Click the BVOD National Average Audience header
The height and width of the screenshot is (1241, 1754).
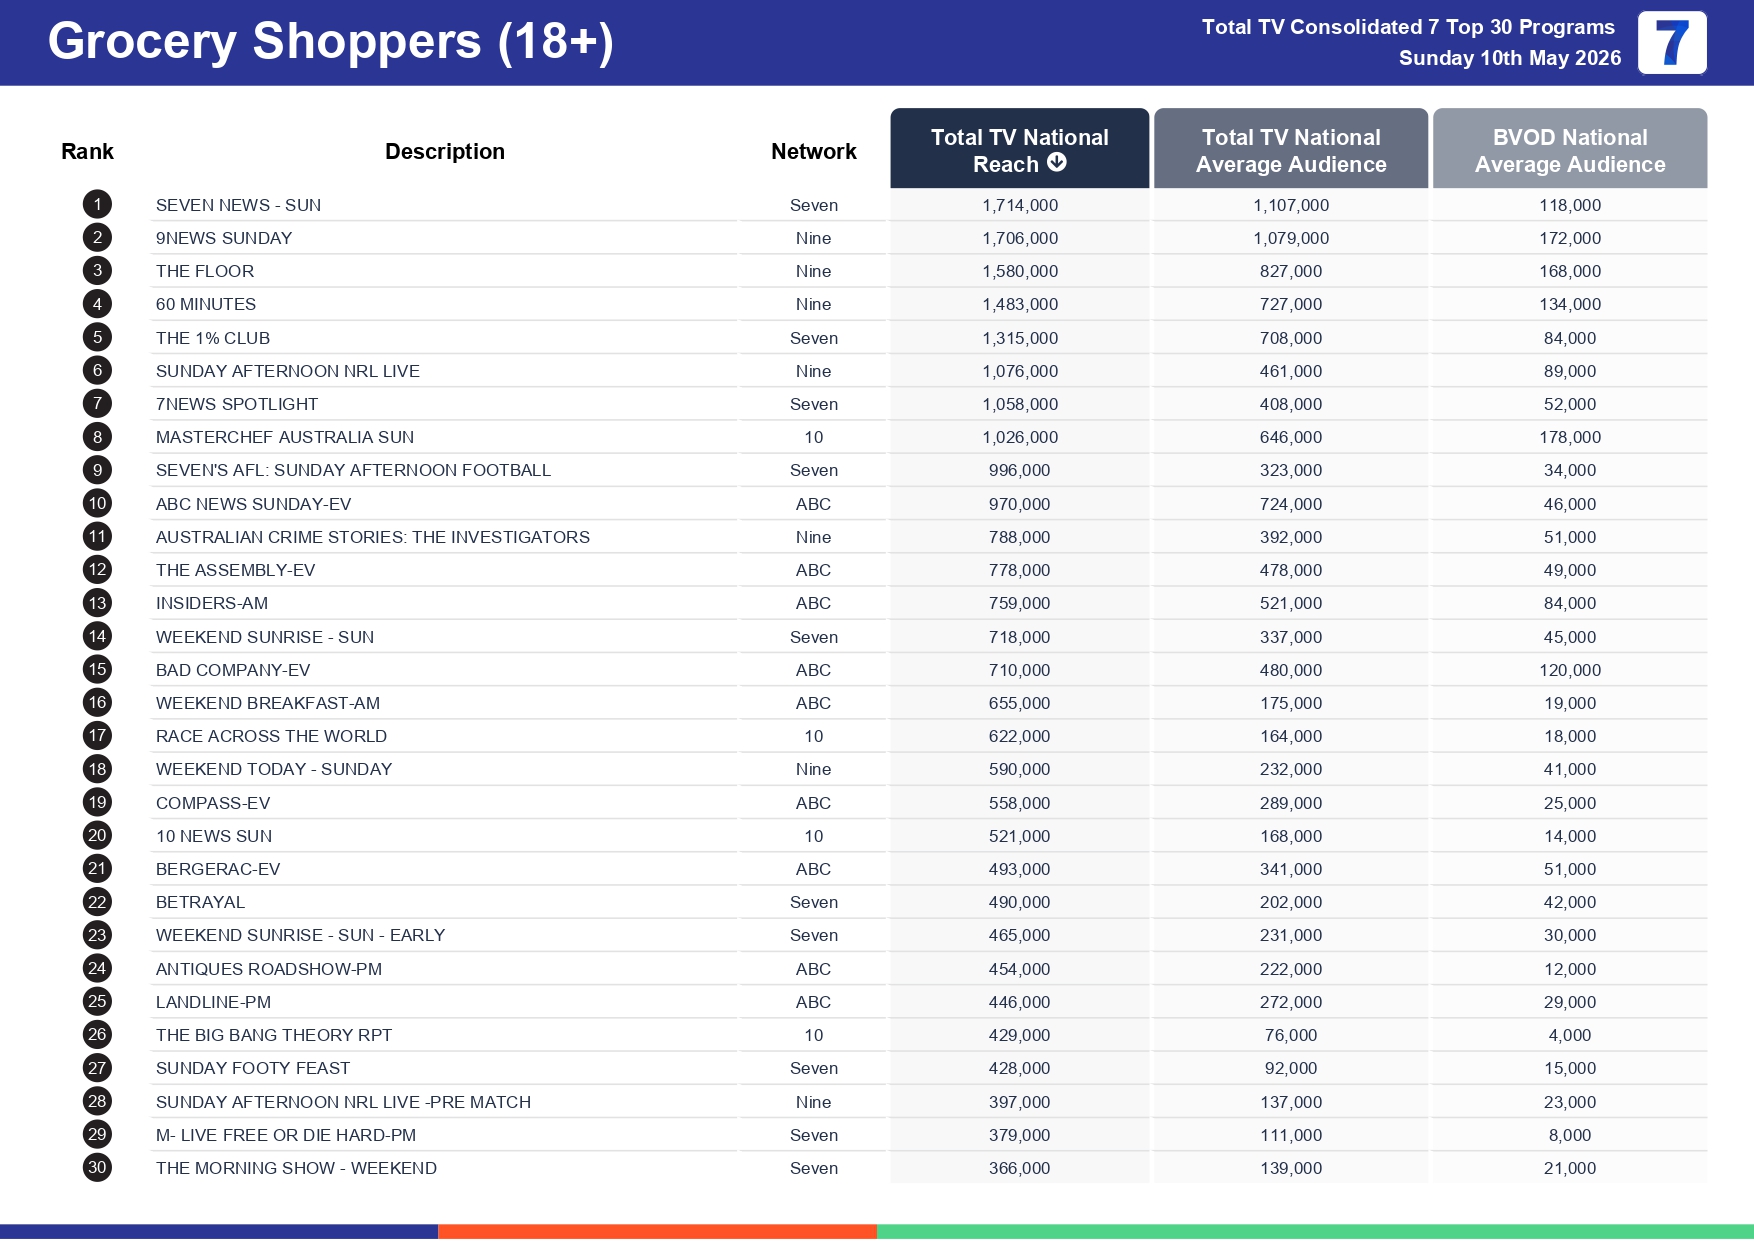[x=1570, y=149]
